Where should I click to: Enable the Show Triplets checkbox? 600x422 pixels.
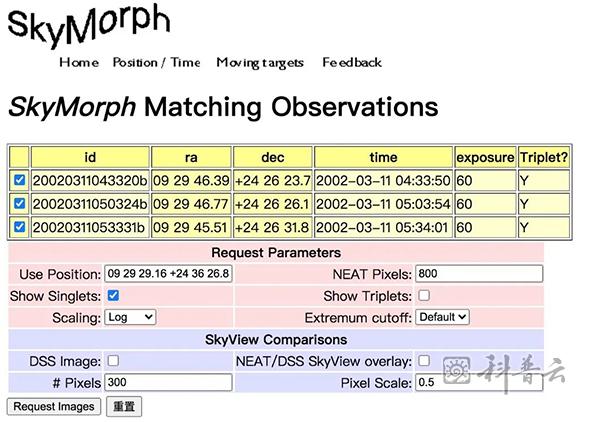424,295
